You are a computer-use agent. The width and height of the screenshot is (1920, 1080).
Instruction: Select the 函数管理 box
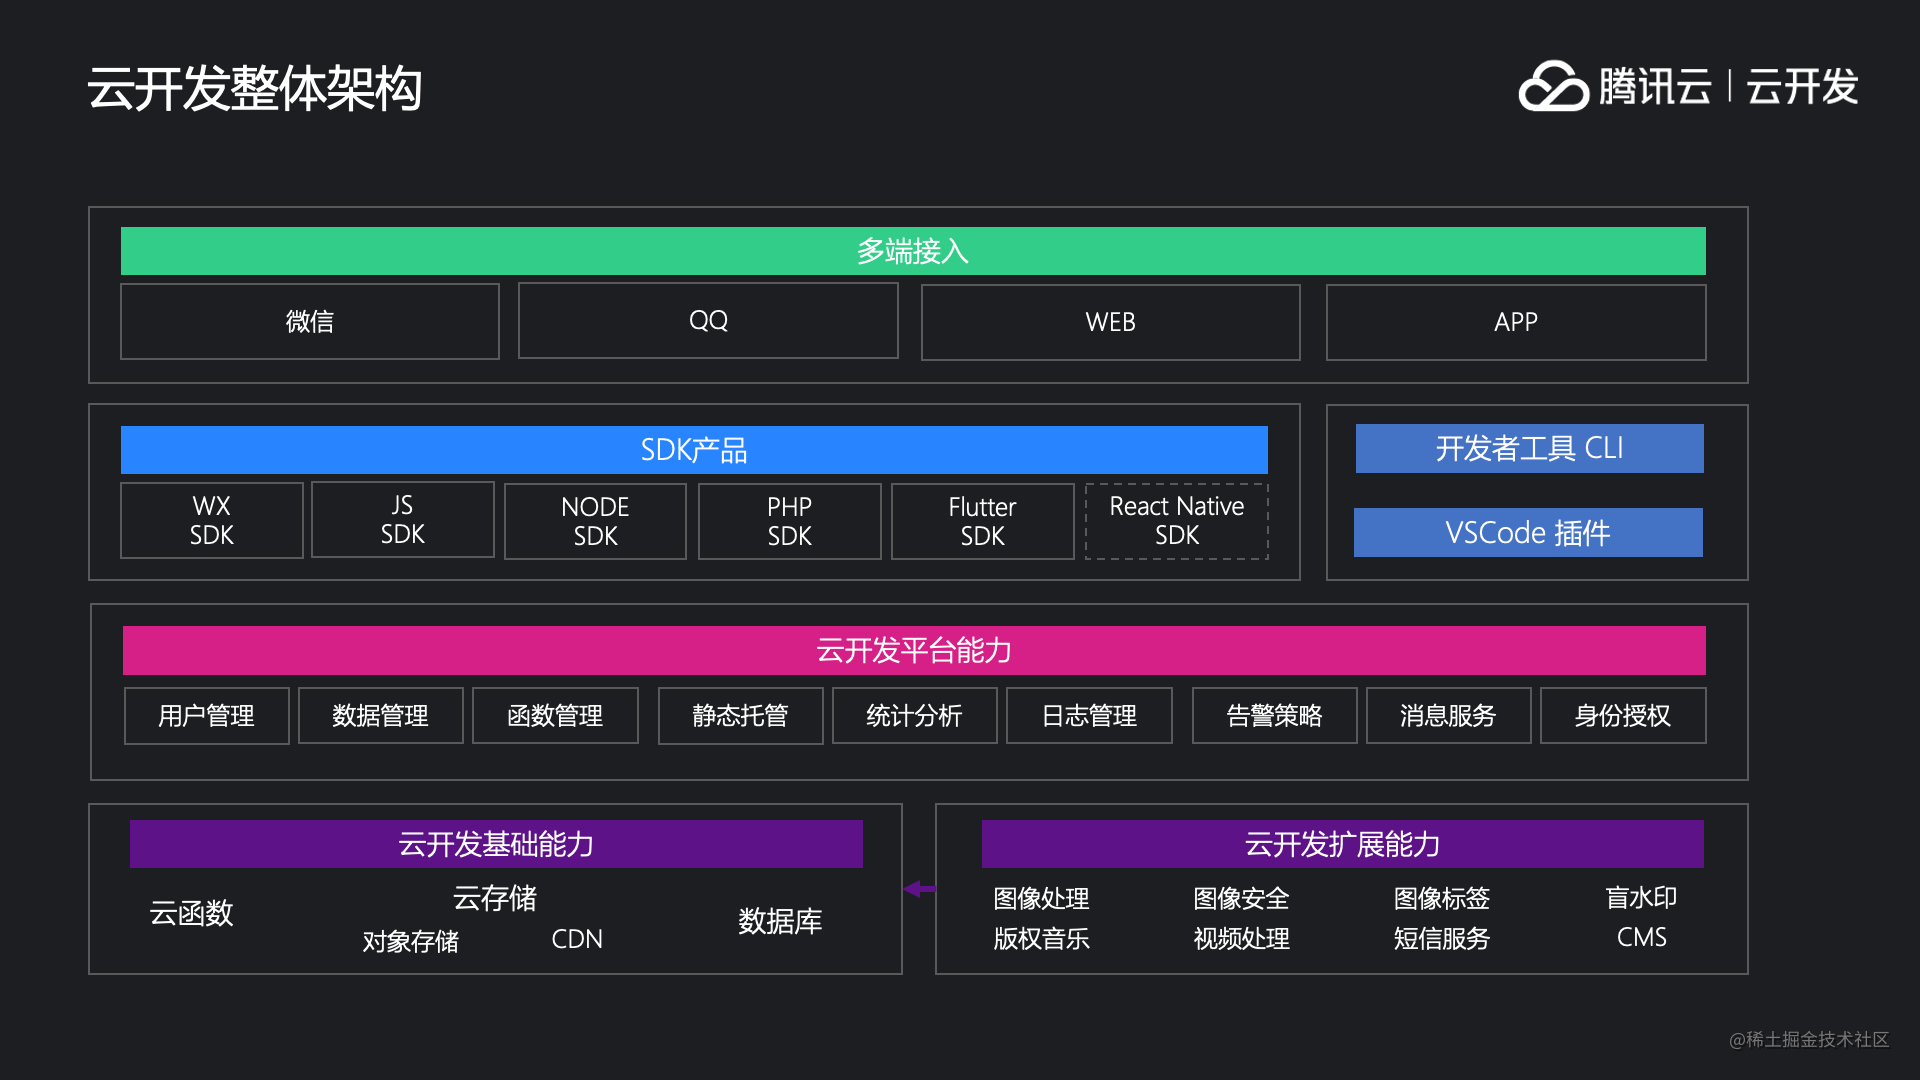pyautogui.click(x=555, y=716)
